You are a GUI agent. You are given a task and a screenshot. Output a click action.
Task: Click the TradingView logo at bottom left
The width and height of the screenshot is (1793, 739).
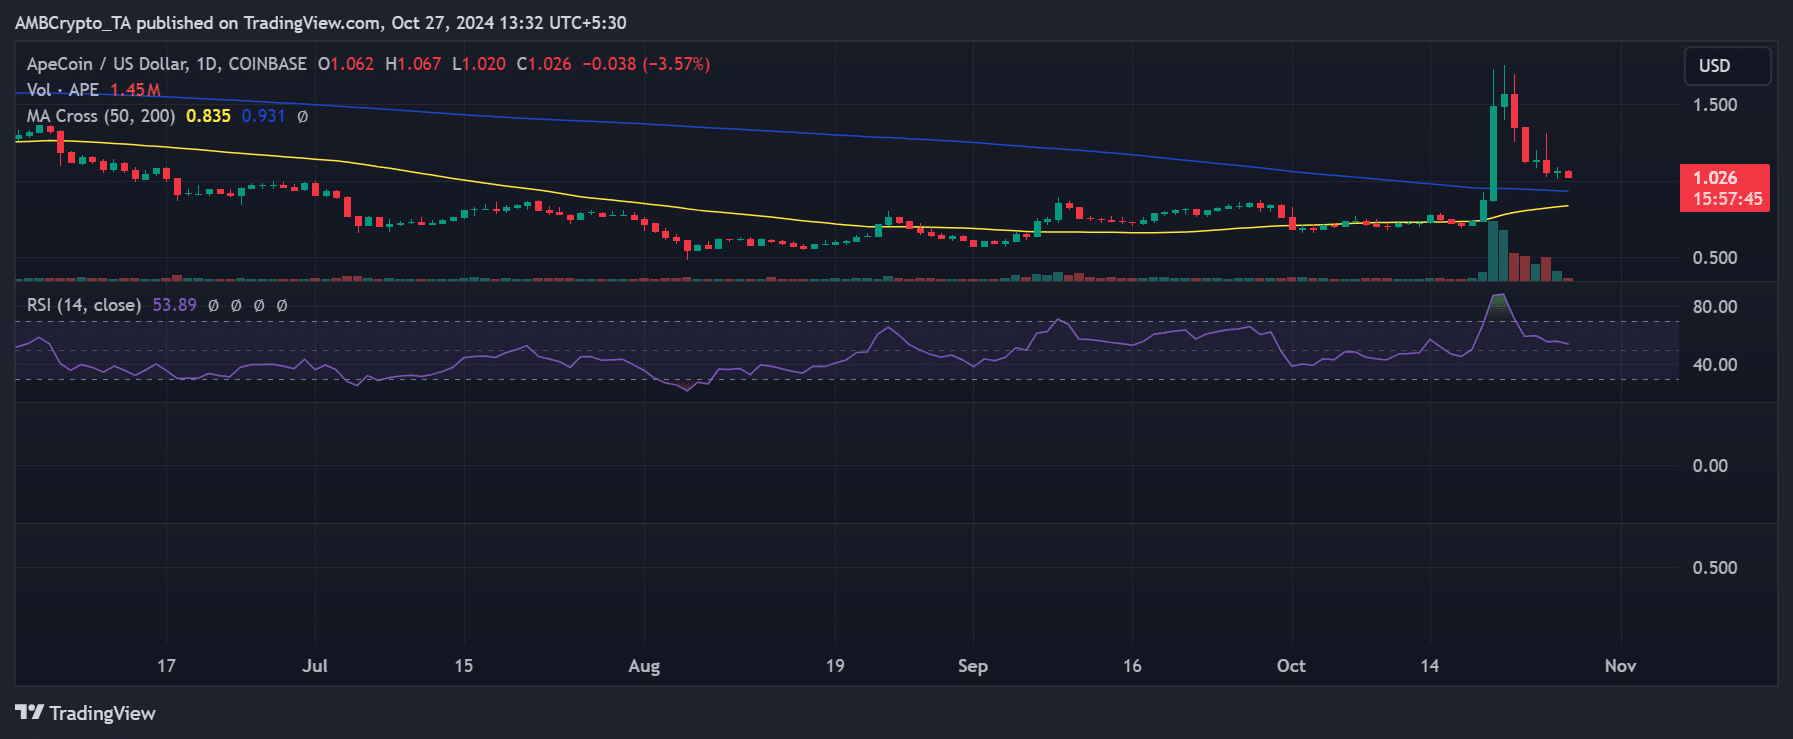85,713
